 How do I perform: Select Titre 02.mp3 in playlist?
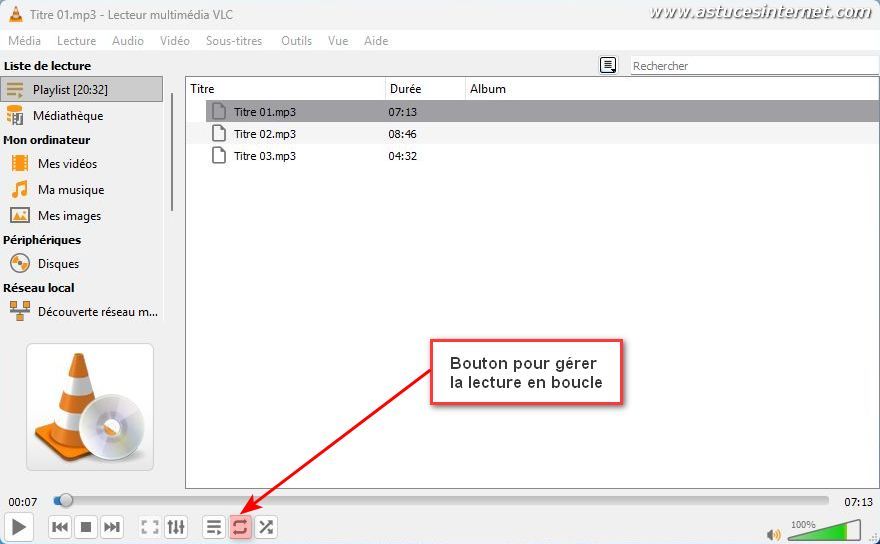264,134
